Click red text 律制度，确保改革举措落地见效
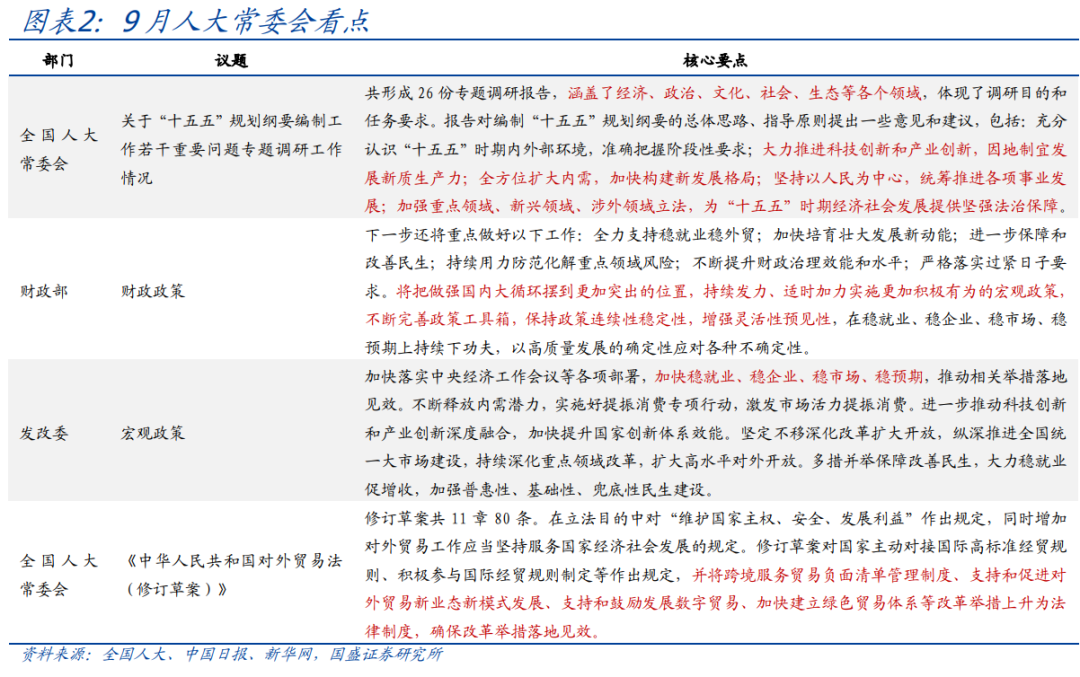The image size is (1080, 677). pos(482,632)
